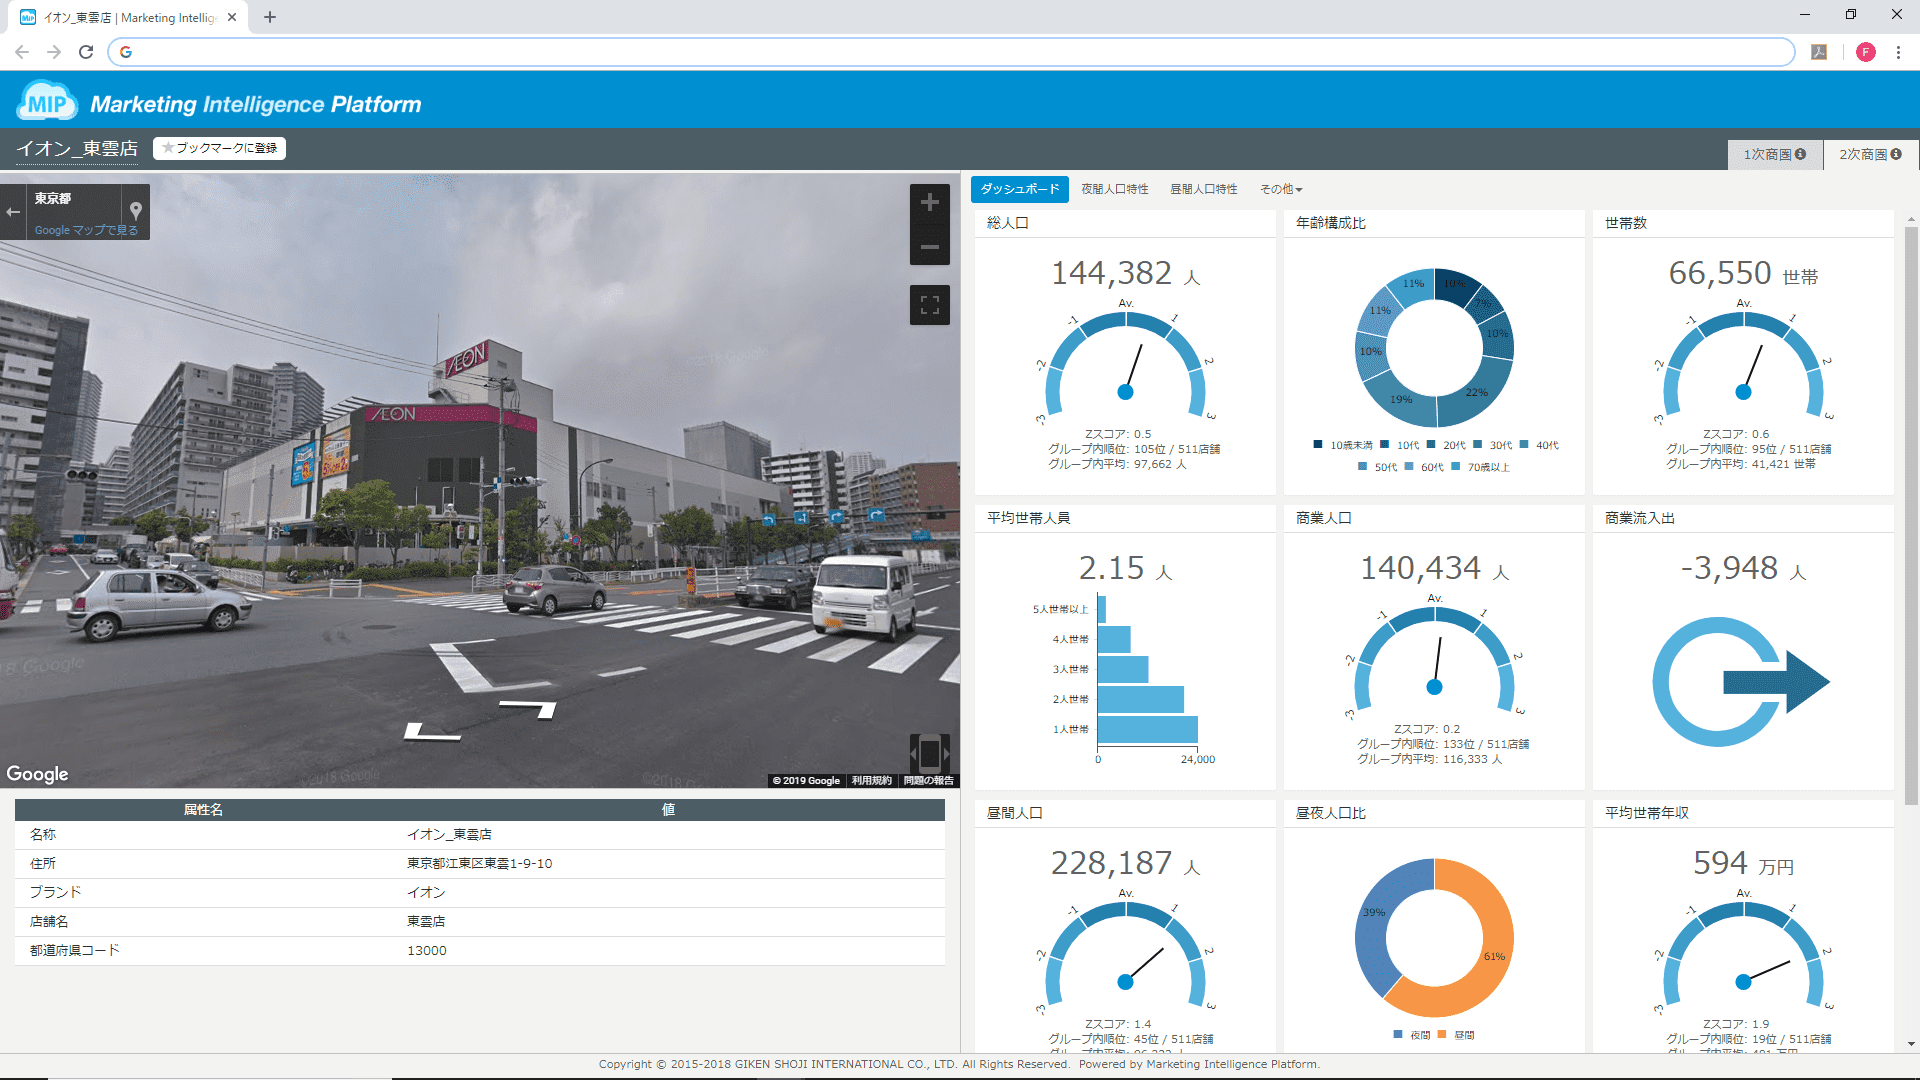Click the browser back arrow
The height and width of the screenshot is (1080, 1920).
coord(22,52)
